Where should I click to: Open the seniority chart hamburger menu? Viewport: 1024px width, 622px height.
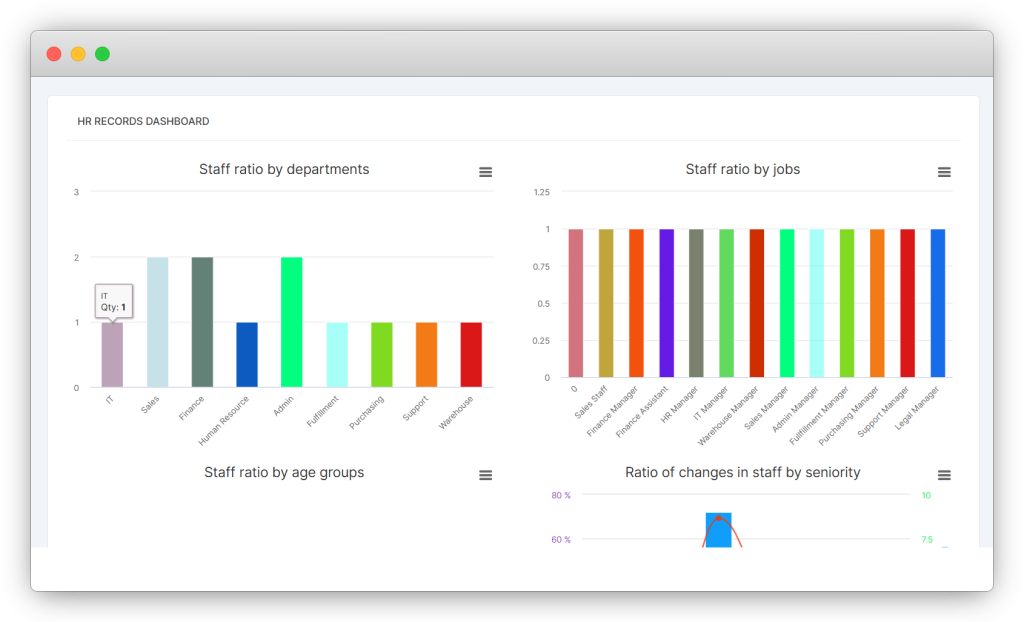pyautogui.click(x=943, y=475)
